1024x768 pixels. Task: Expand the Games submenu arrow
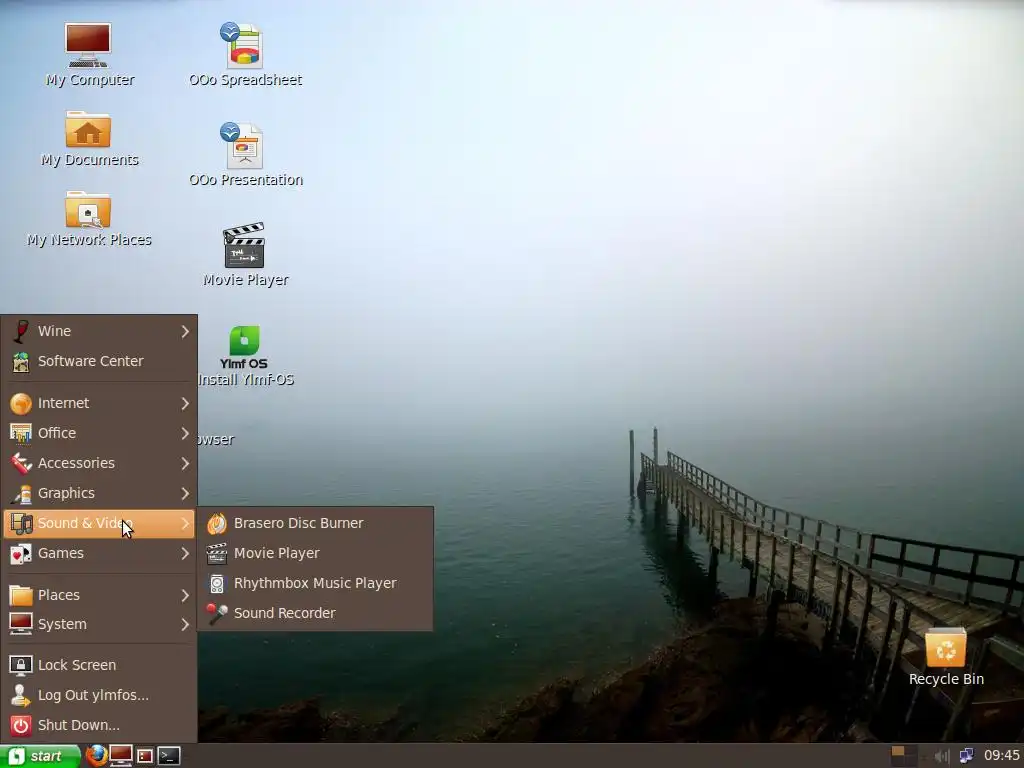185,554
